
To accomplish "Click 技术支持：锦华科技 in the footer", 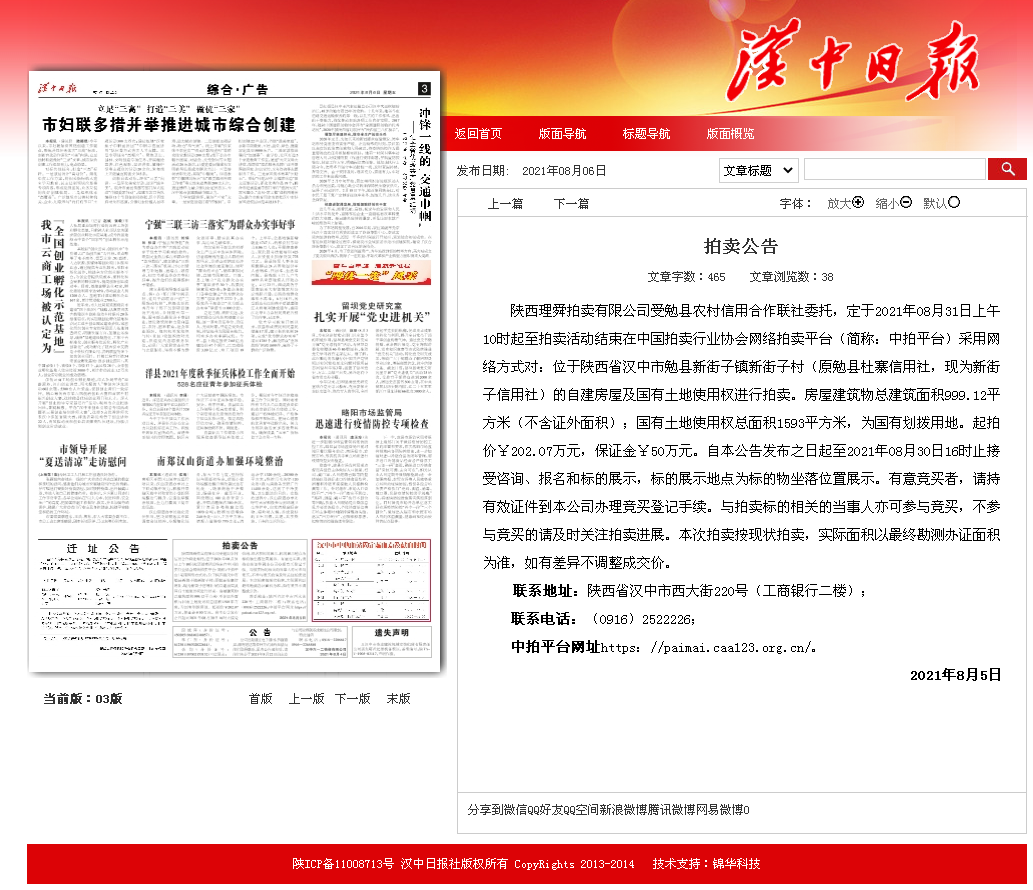I will 706,864.
